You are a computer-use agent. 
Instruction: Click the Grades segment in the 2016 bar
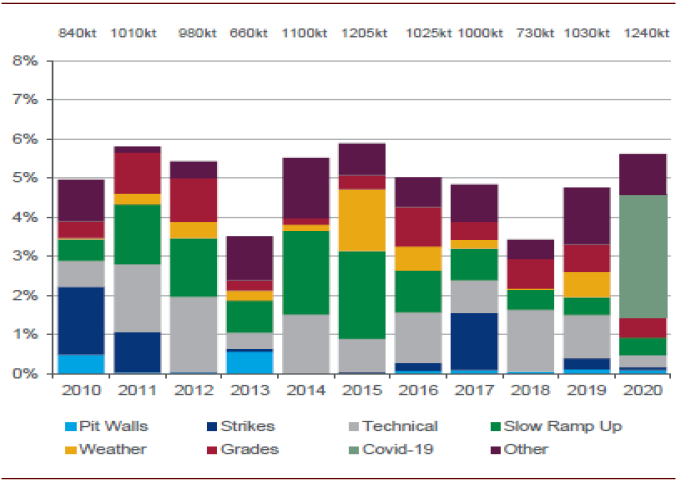(x=418, y=227)
